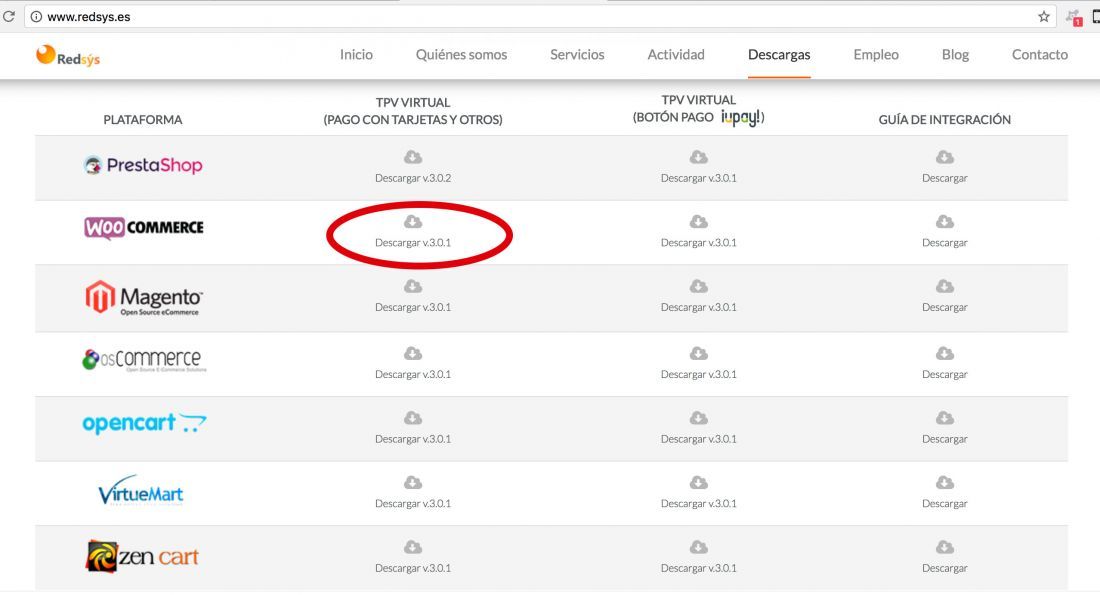
Task: Click the WooCommerce platform logo
Action: 144,227
